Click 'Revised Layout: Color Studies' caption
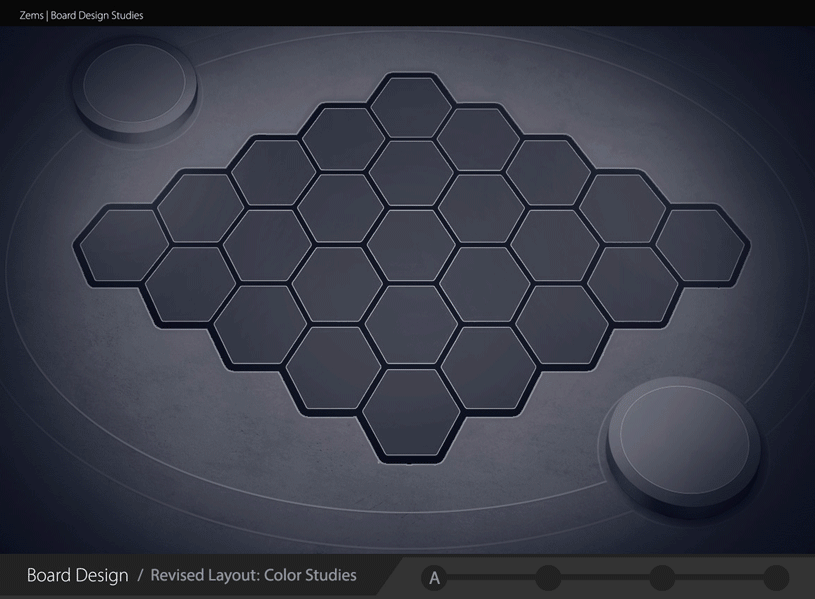 point(253,575)
